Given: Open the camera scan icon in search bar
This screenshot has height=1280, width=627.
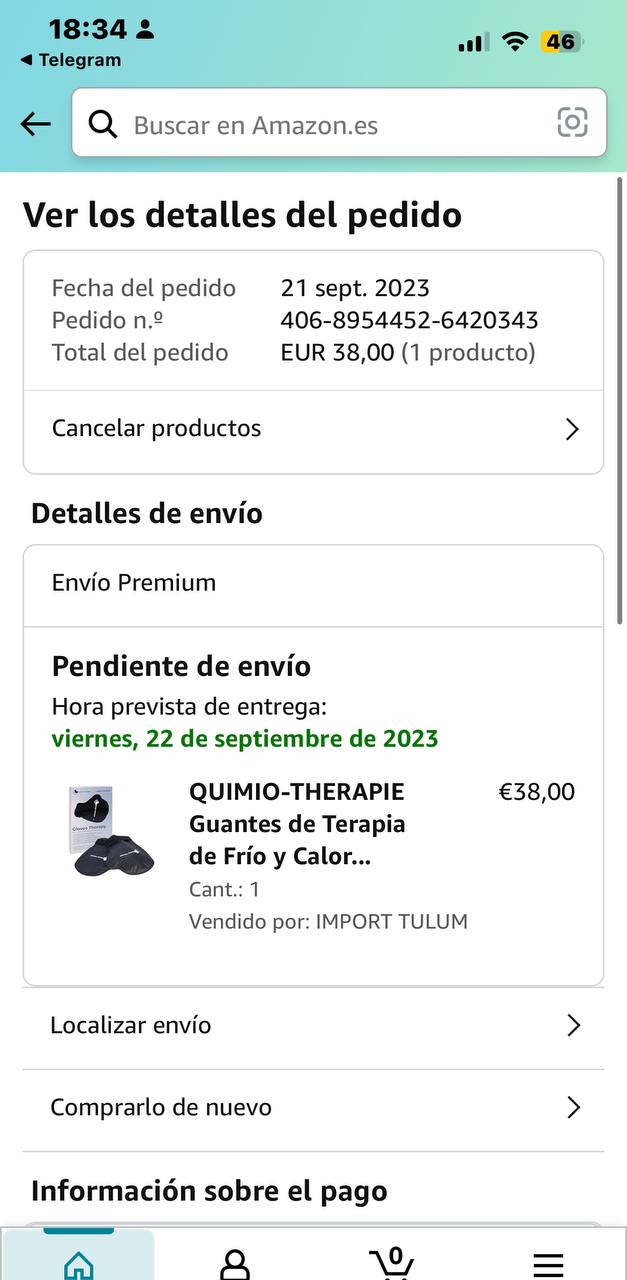Looking at the screenshot, I should (x=572, y=123).
